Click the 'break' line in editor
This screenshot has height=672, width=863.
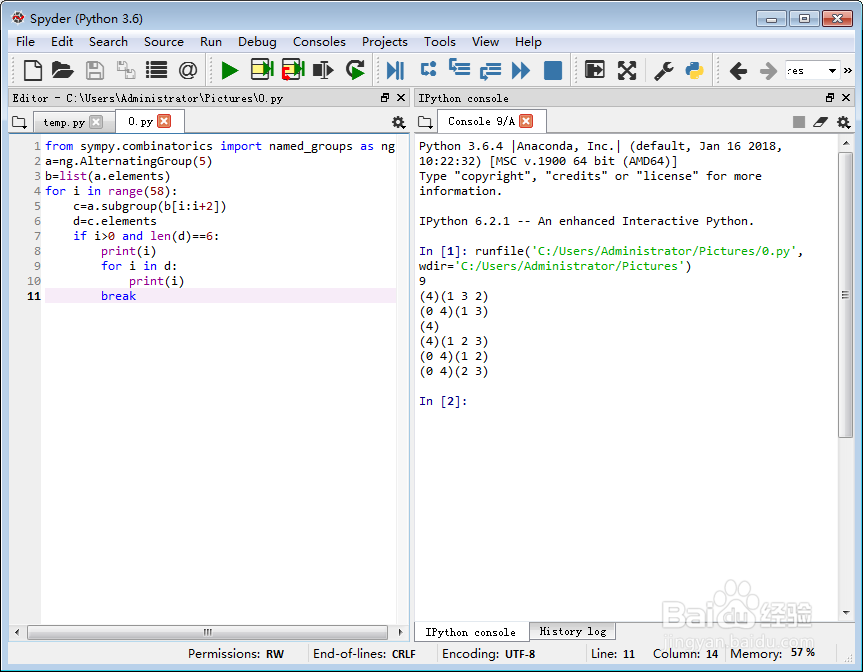pos(220,296)
